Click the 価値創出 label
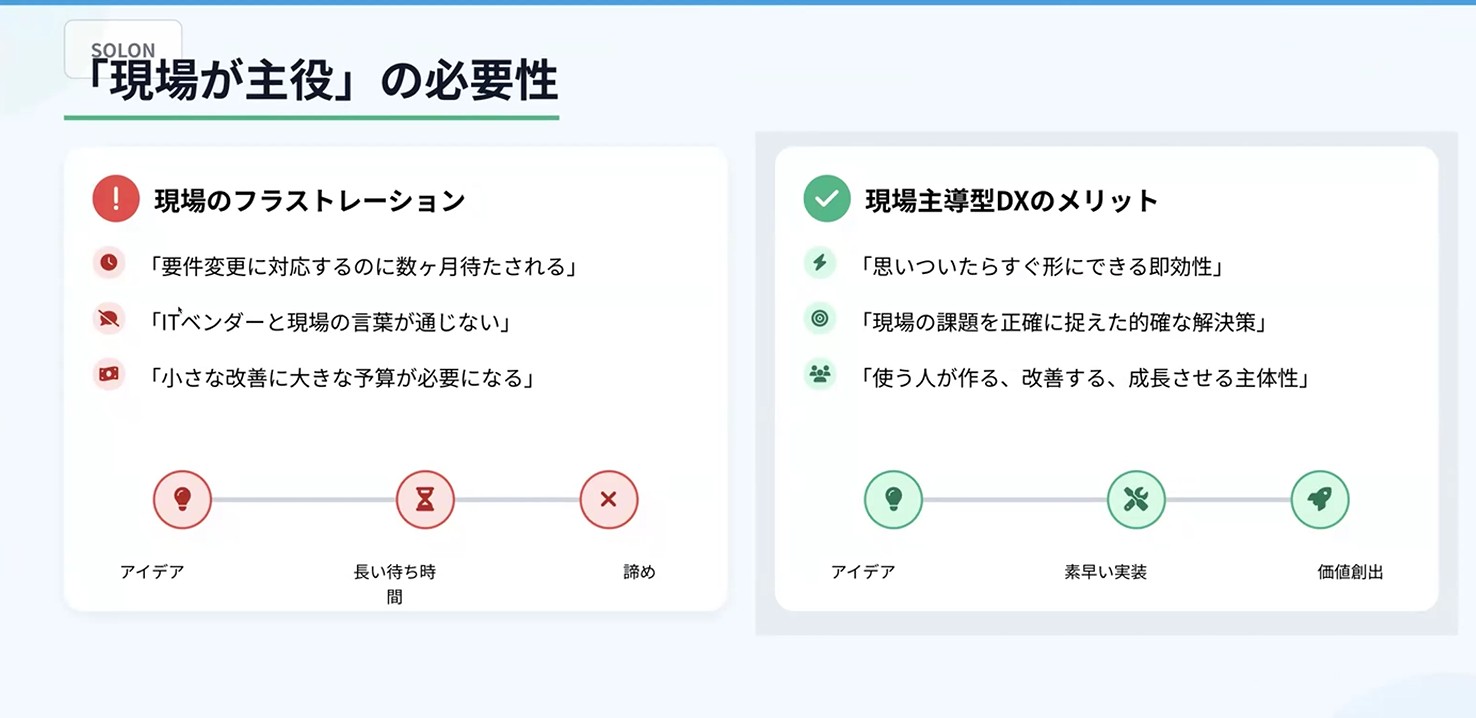The width and height of the screenshot is (1476, 718). coord(1351,573)
